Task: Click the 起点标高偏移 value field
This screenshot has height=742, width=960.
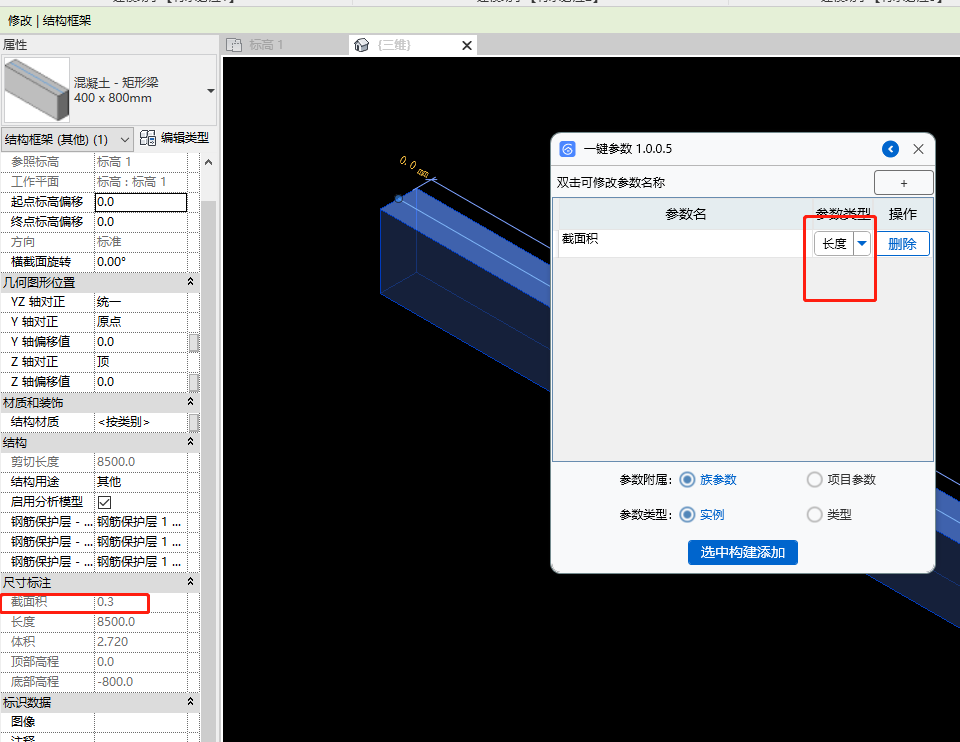Action: pyautogui.click(x=140, y=202)
